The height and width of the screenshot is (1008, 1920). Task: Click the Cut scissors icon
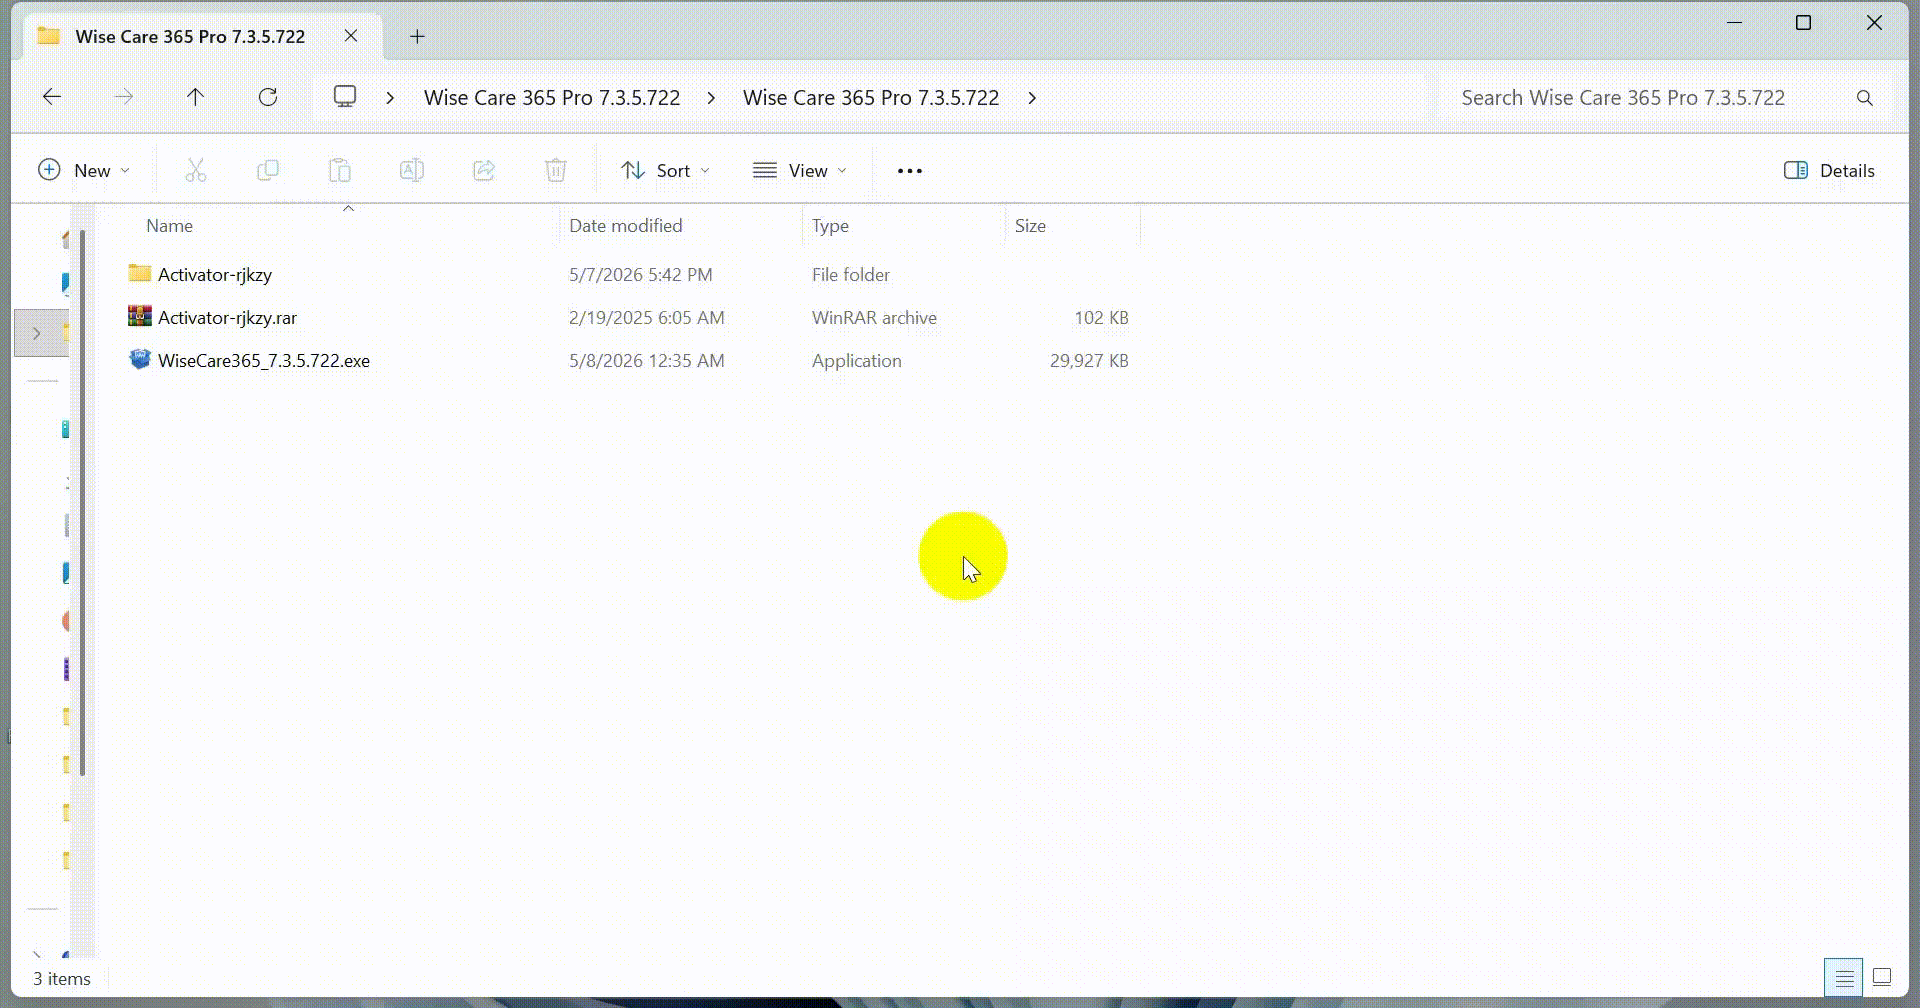click(196, 171)
